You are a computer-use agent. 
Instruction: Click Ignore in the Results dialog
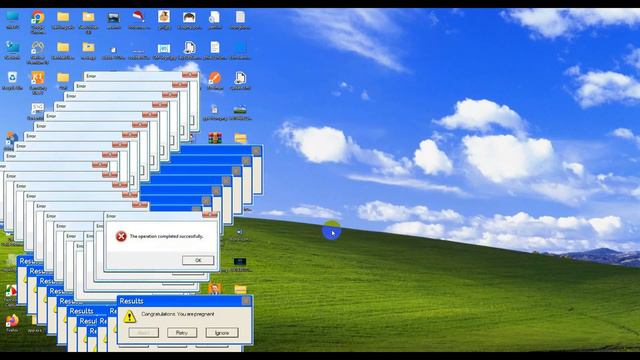tap(222, 333)
